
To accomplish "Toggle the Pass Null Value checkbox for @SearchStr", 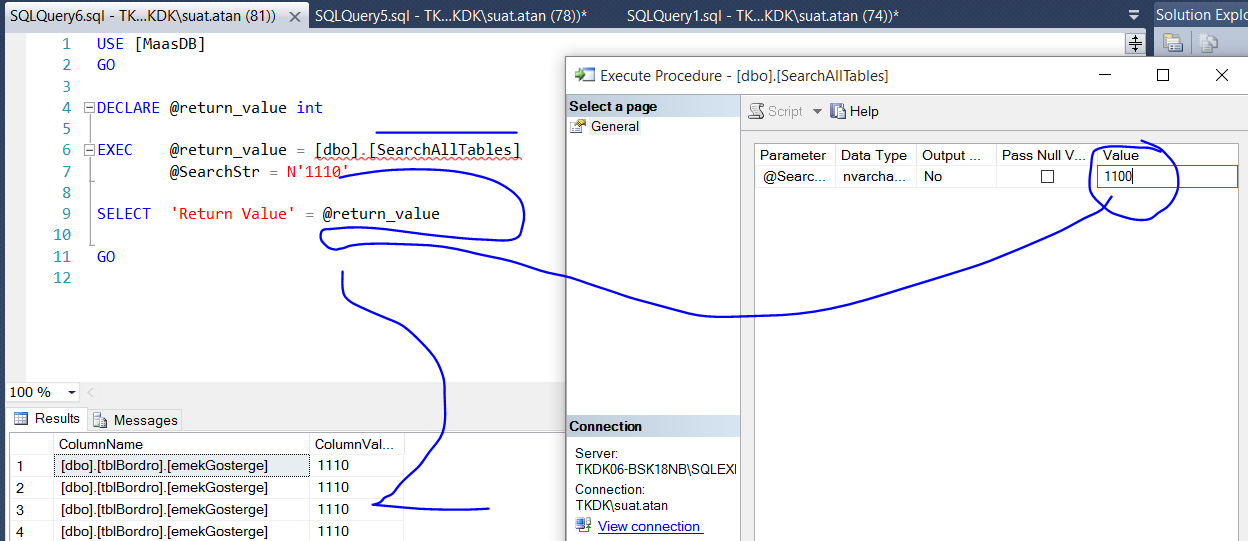I will click(1047, 177).
